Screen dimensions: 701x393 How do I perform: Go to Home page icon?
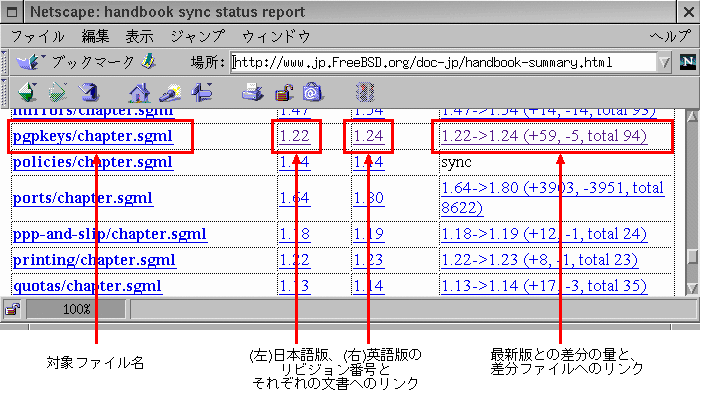(x=139, y=93)
